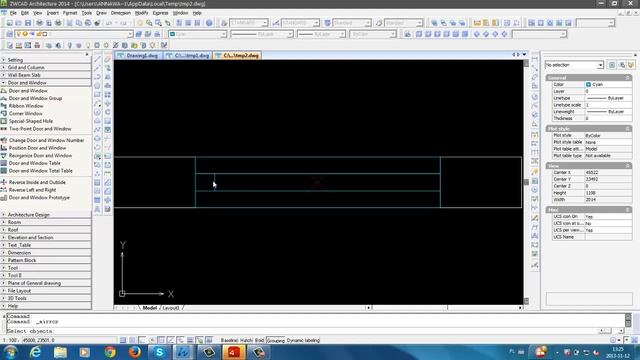Image resolution: width=640 pixels, height=360 pixels.
Task: Click the Door and Window tool icon
Action: click(4, 91)
